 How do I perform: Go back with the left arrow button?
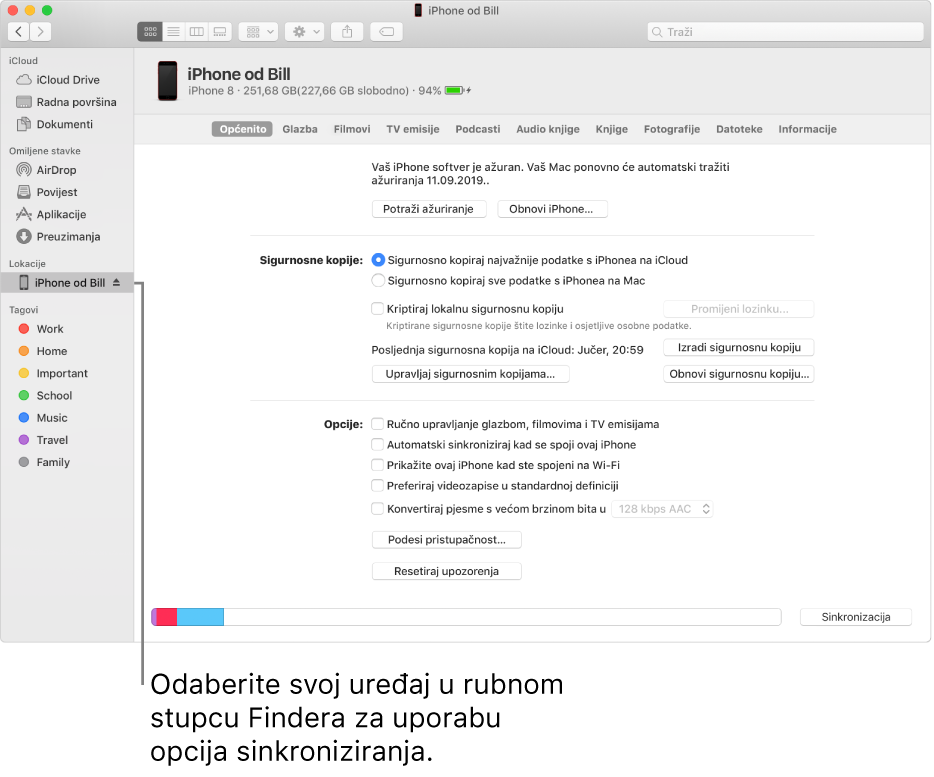[x=18, y=32]
